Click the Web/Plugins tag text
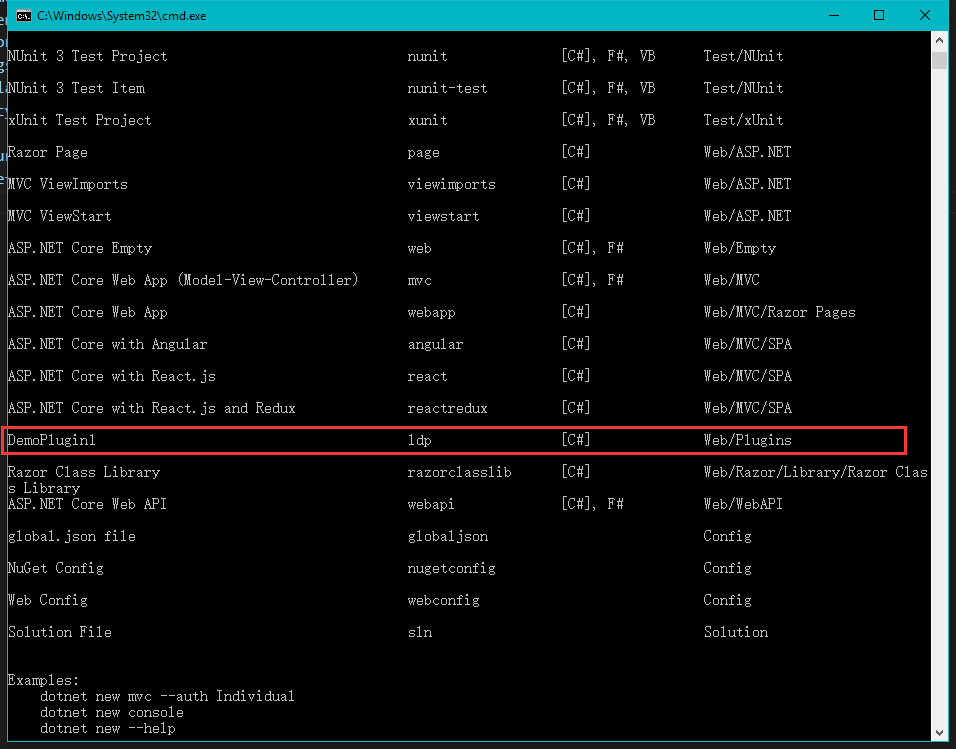Viewport: 956px width, 749px height. pyautogui.click(x=747, y=440)
